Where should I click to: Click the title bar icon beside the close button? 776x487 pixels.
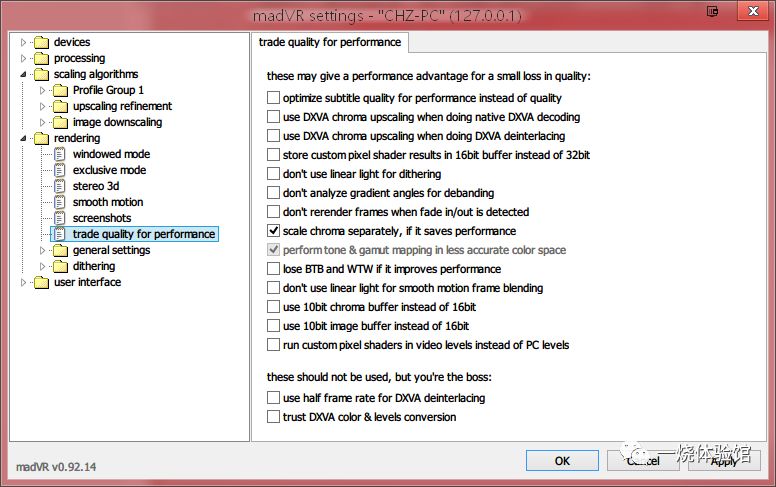[712, 11]
